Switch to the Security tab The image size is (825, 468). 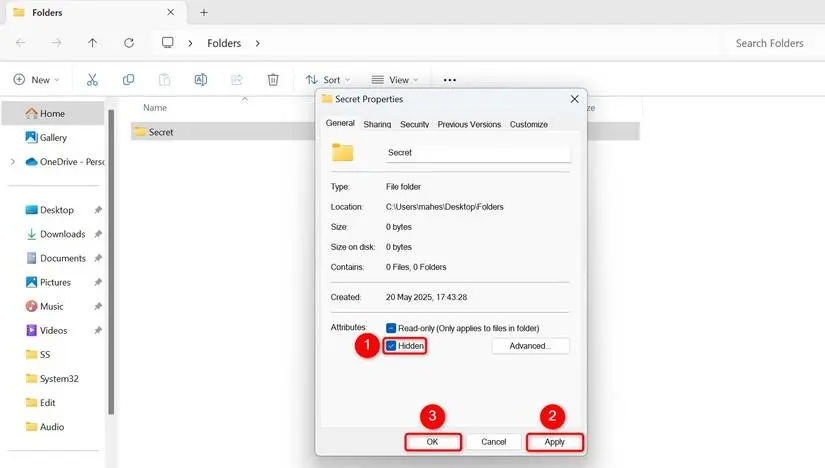click(415, 124)
